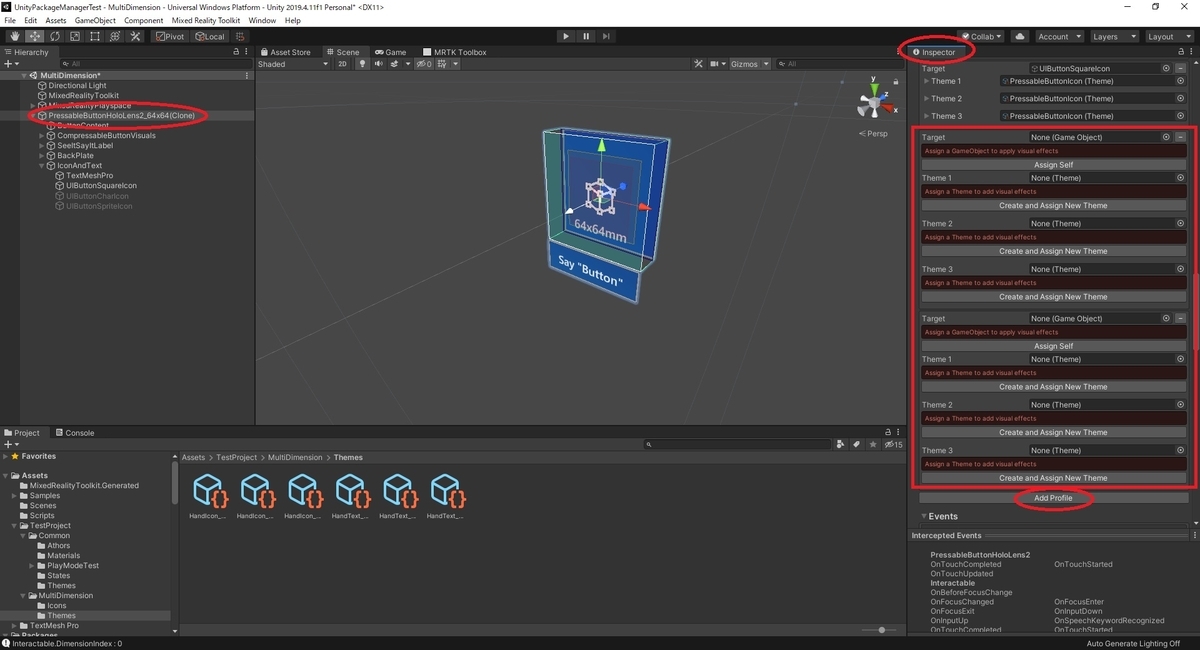Select UIButtonSquareIcon in Hierarchy
Viewport: 1200px width, 650px height.
(x=101, y=186)
